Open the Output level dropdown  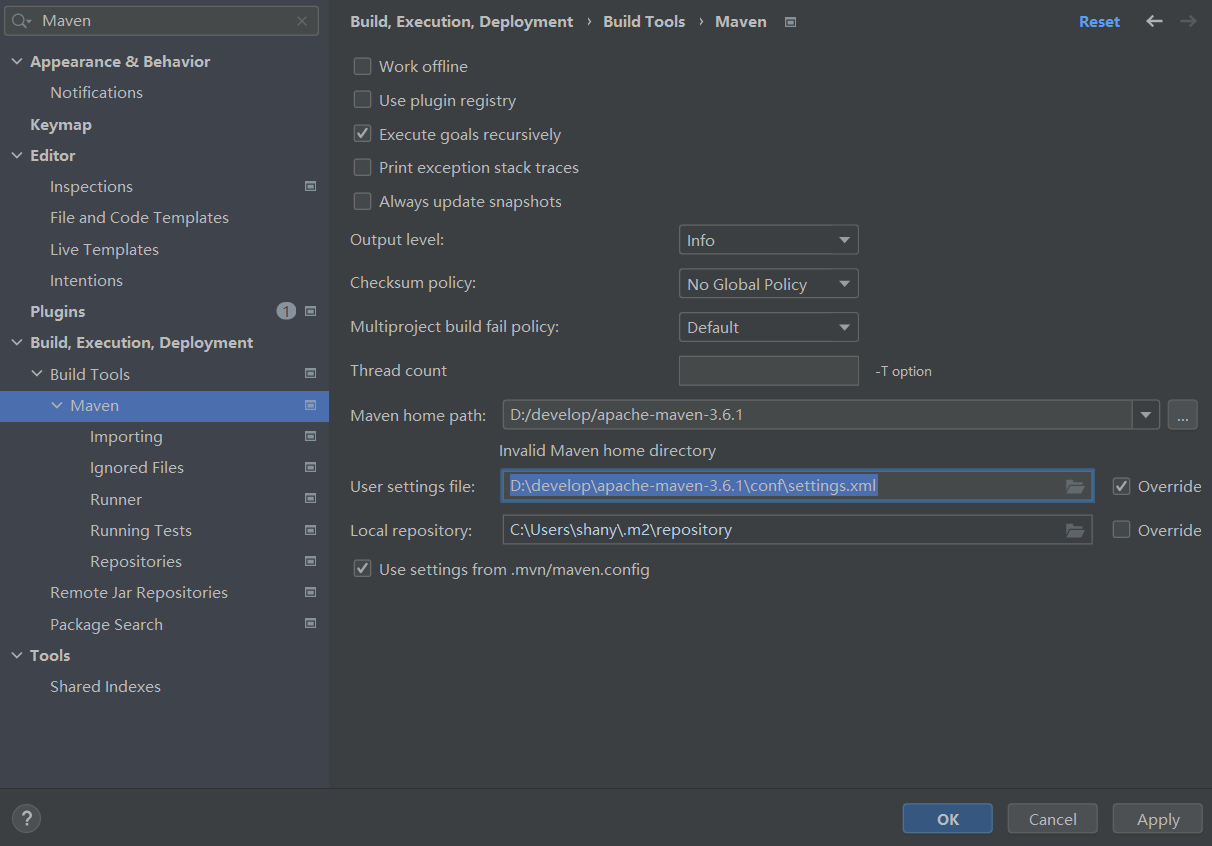coord(768,240)
